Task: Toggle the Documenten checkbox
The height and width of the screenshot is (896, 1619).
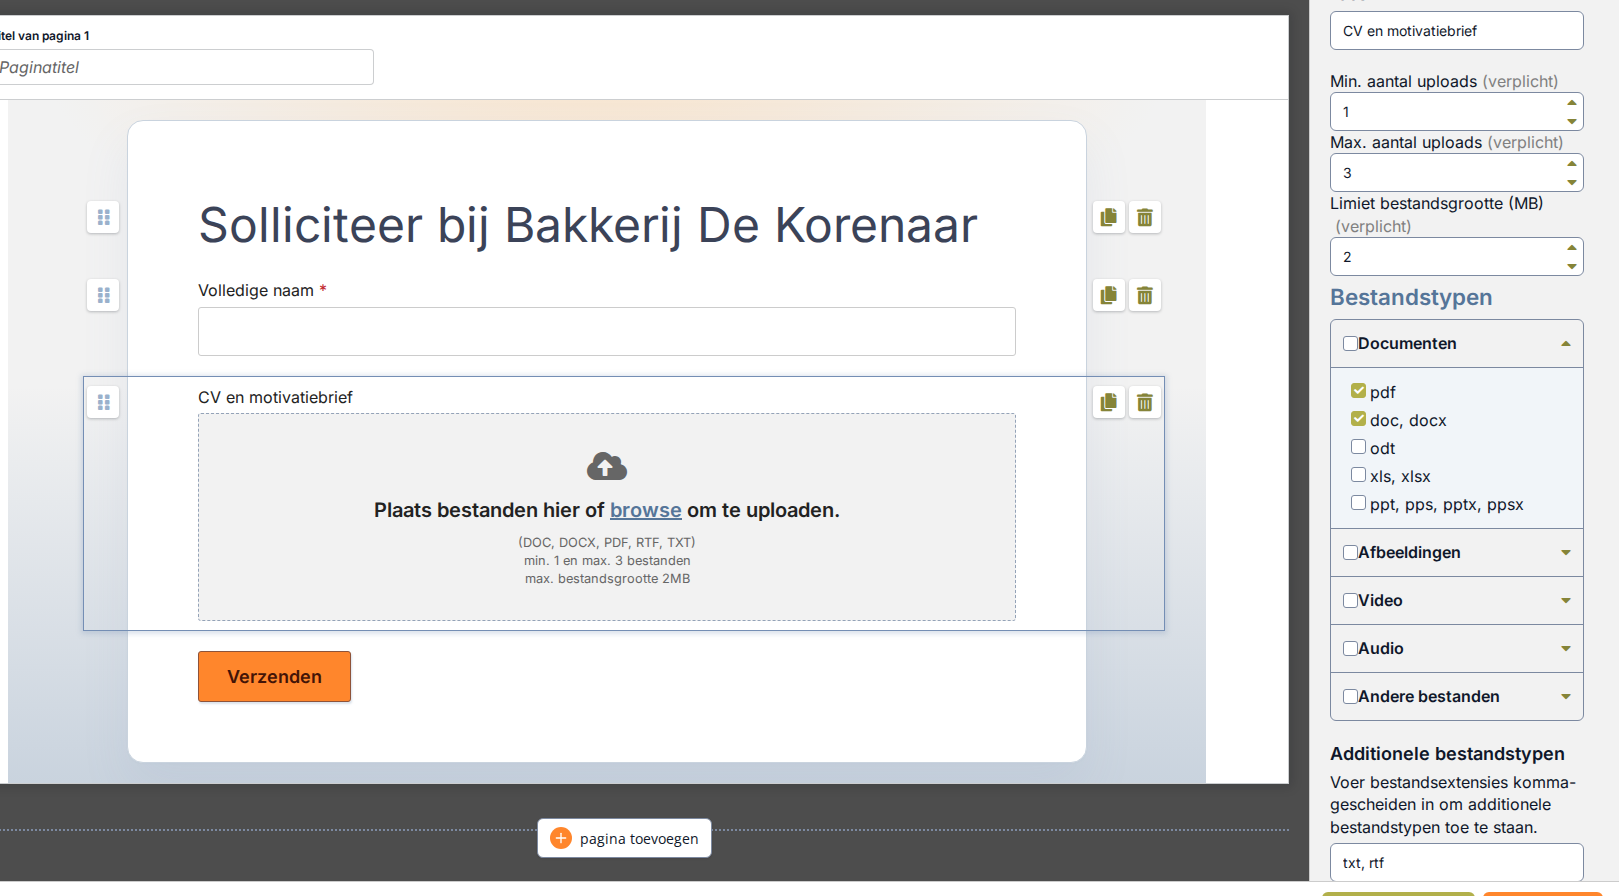Action: [1350, 343]
